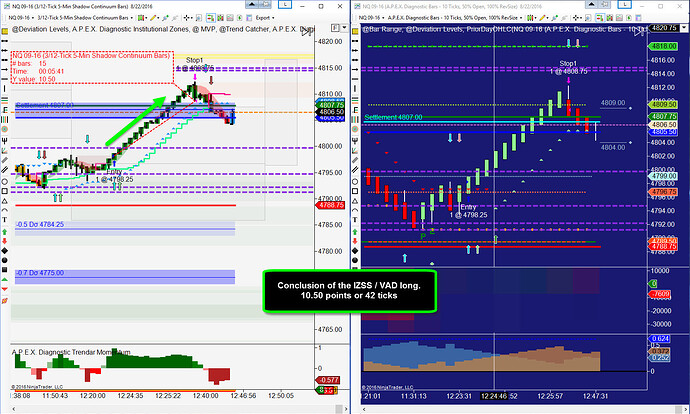Click up-arrow always-on-top button, left window
This screenshot has height=414, width=690.
[x=252, y=4]
